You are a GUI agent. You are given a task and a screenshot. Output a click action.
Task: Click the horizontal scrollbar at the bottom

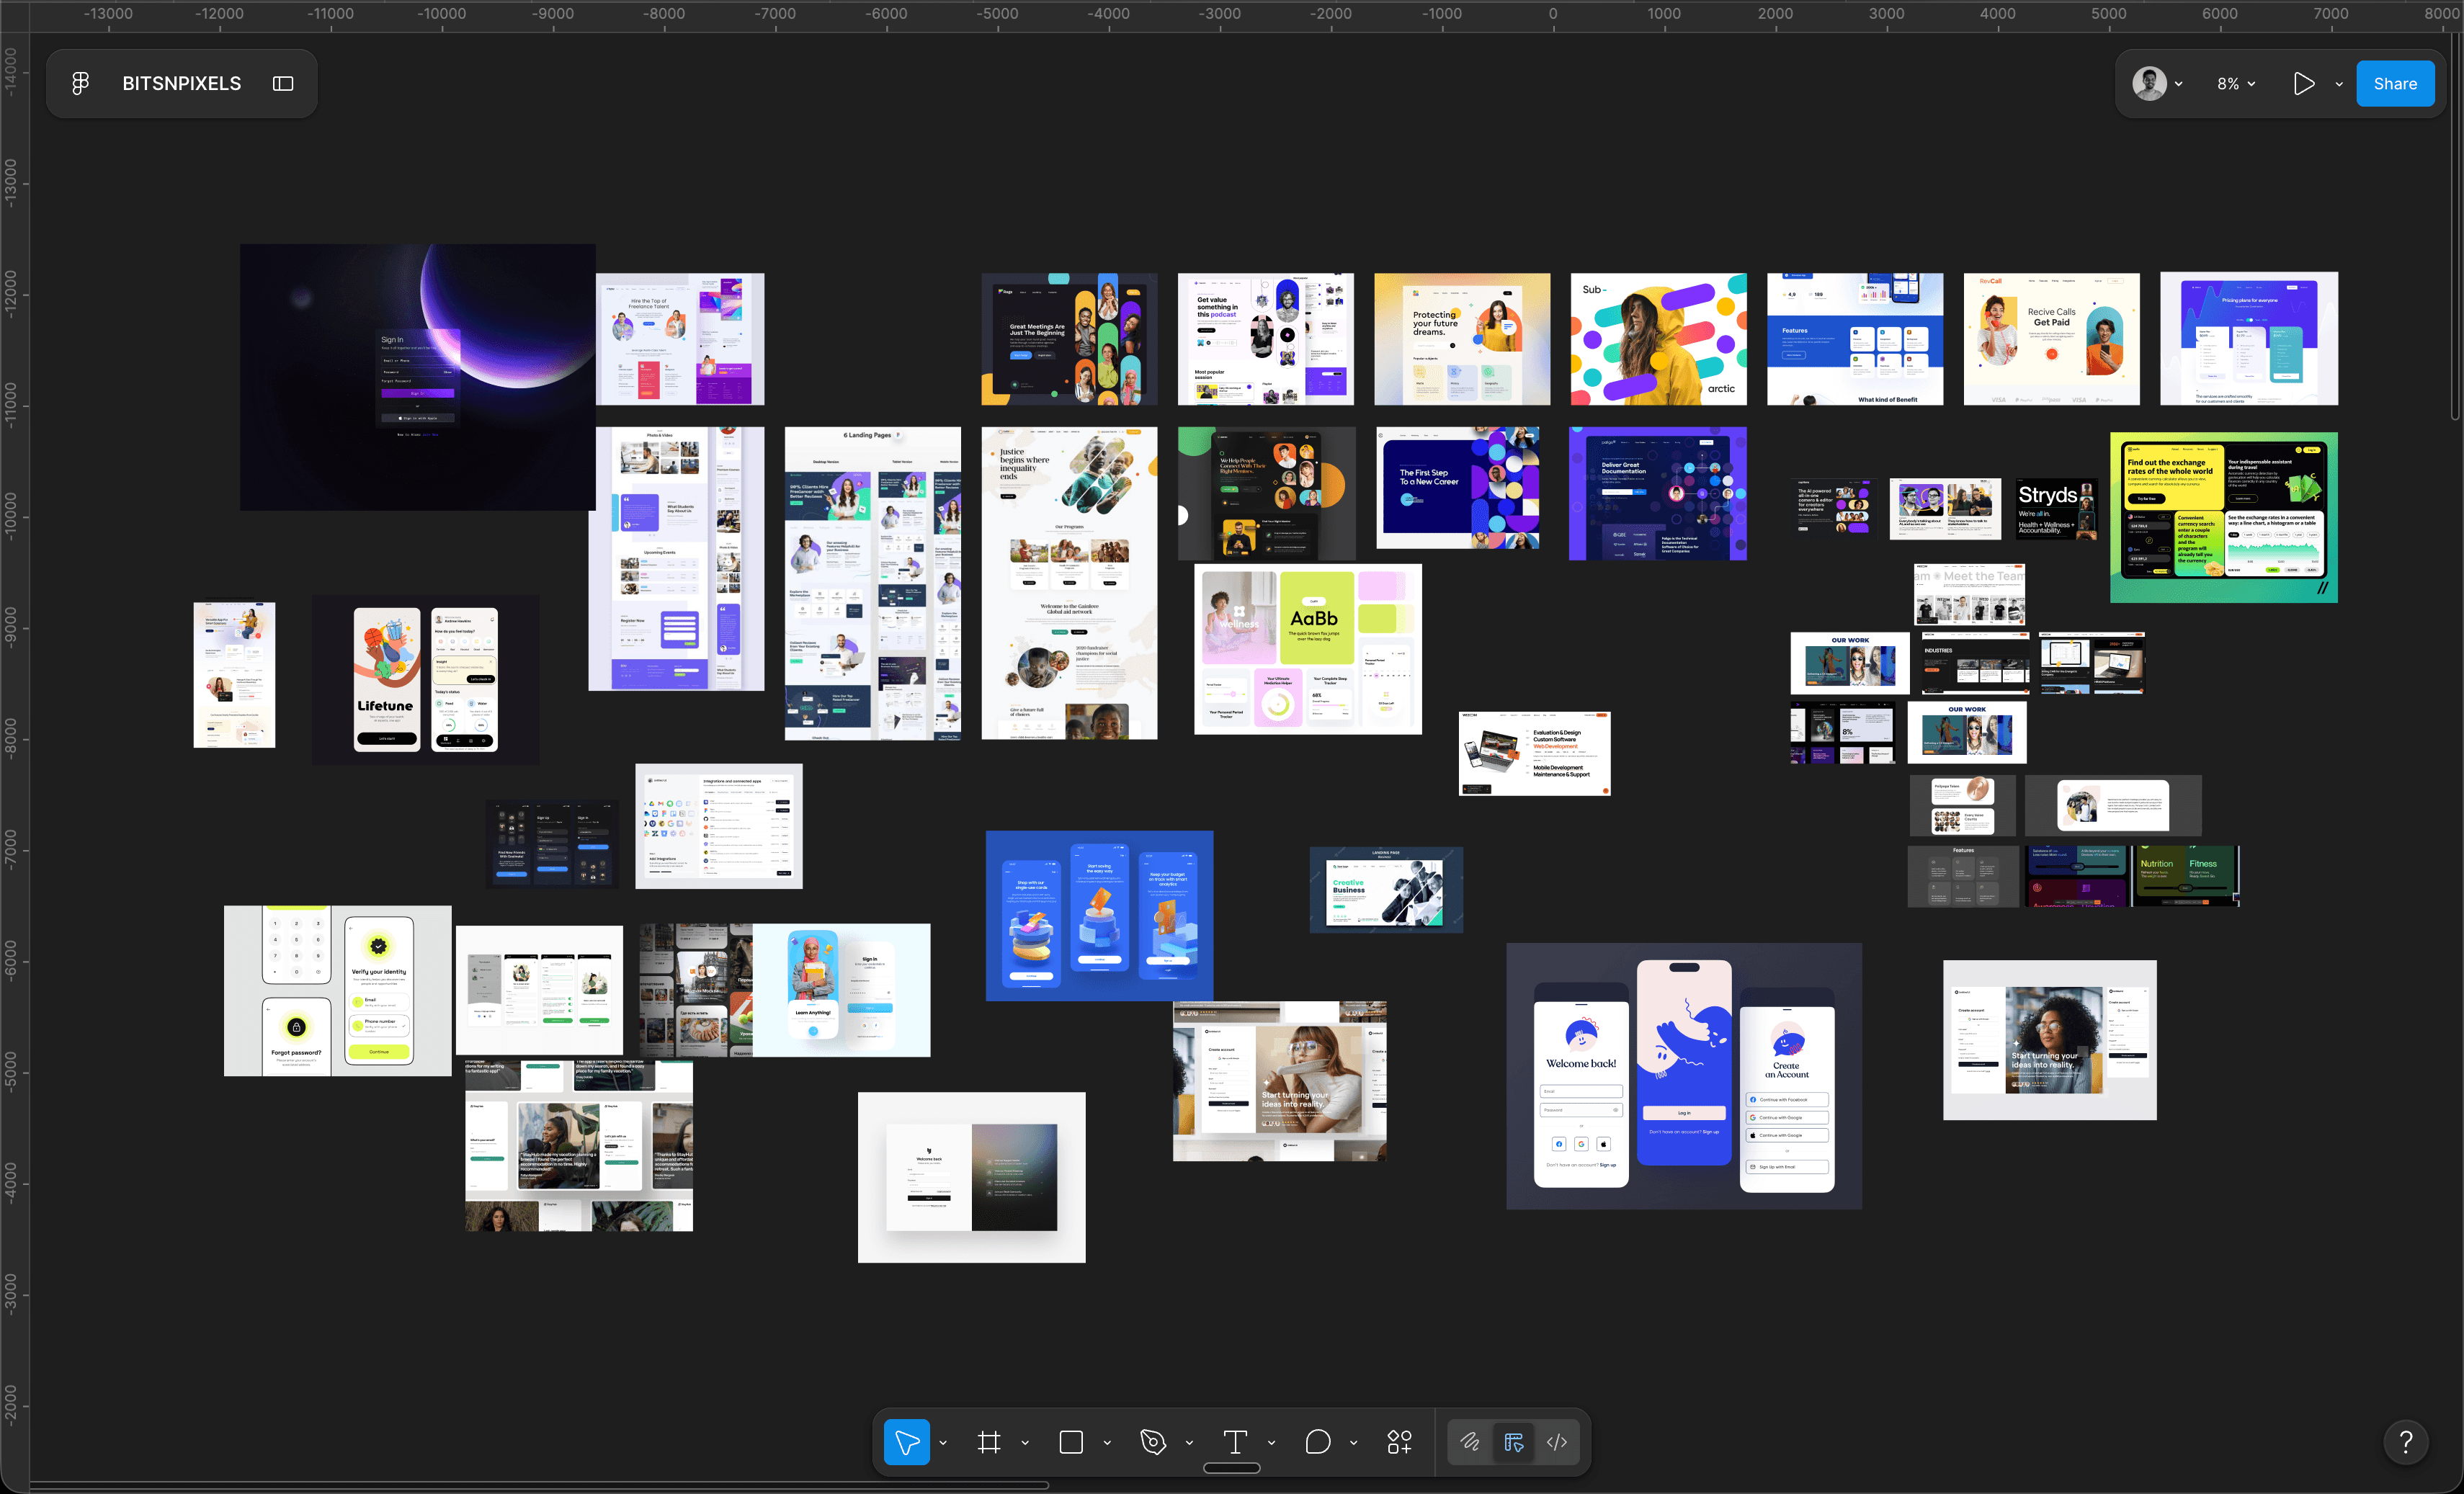tap(540, 1485)
